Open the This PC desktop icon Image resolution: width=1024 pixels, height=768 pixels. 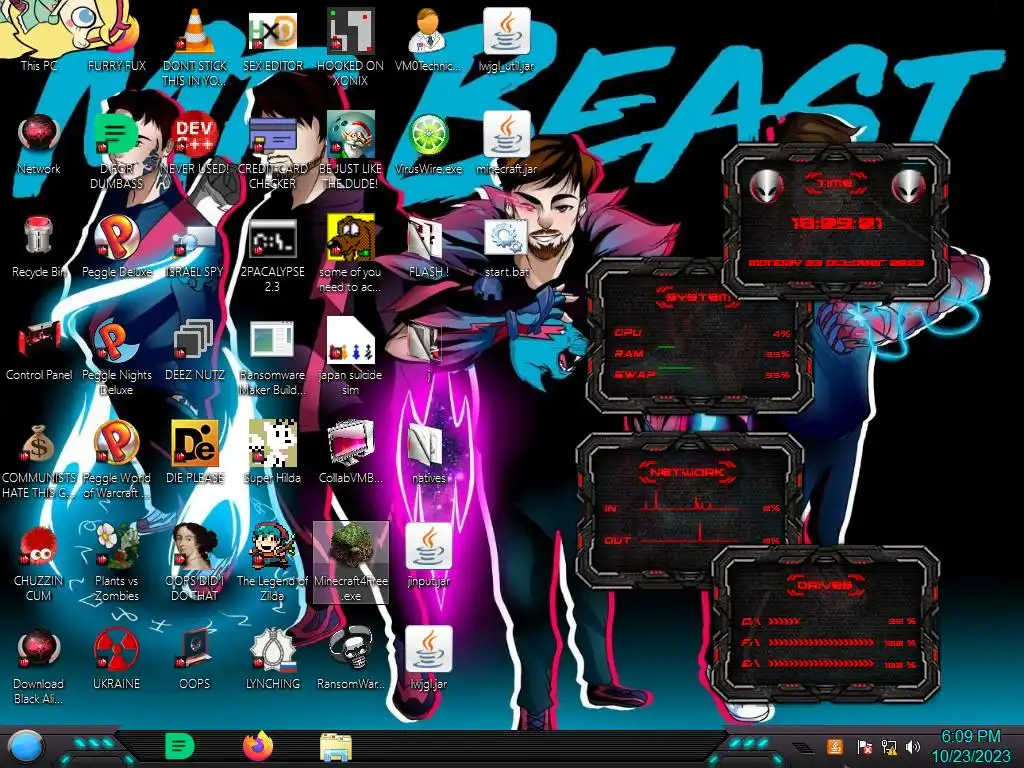[39, 38]
